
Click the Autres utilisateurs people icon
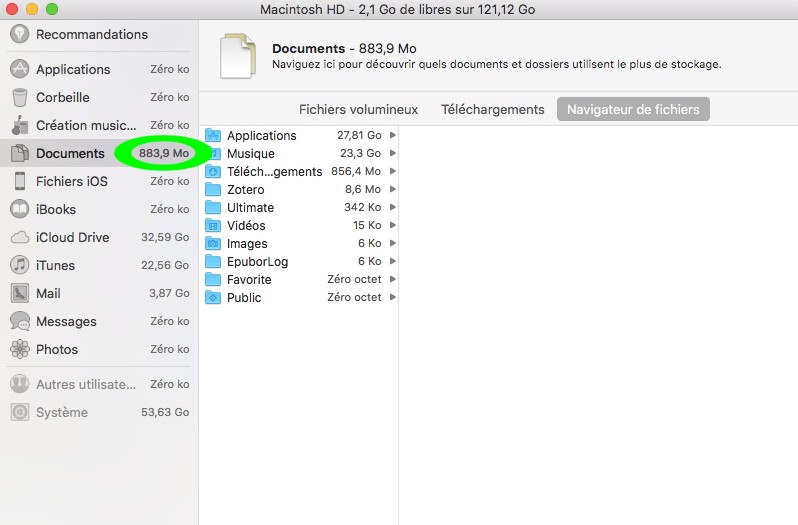tap(19, 384)
